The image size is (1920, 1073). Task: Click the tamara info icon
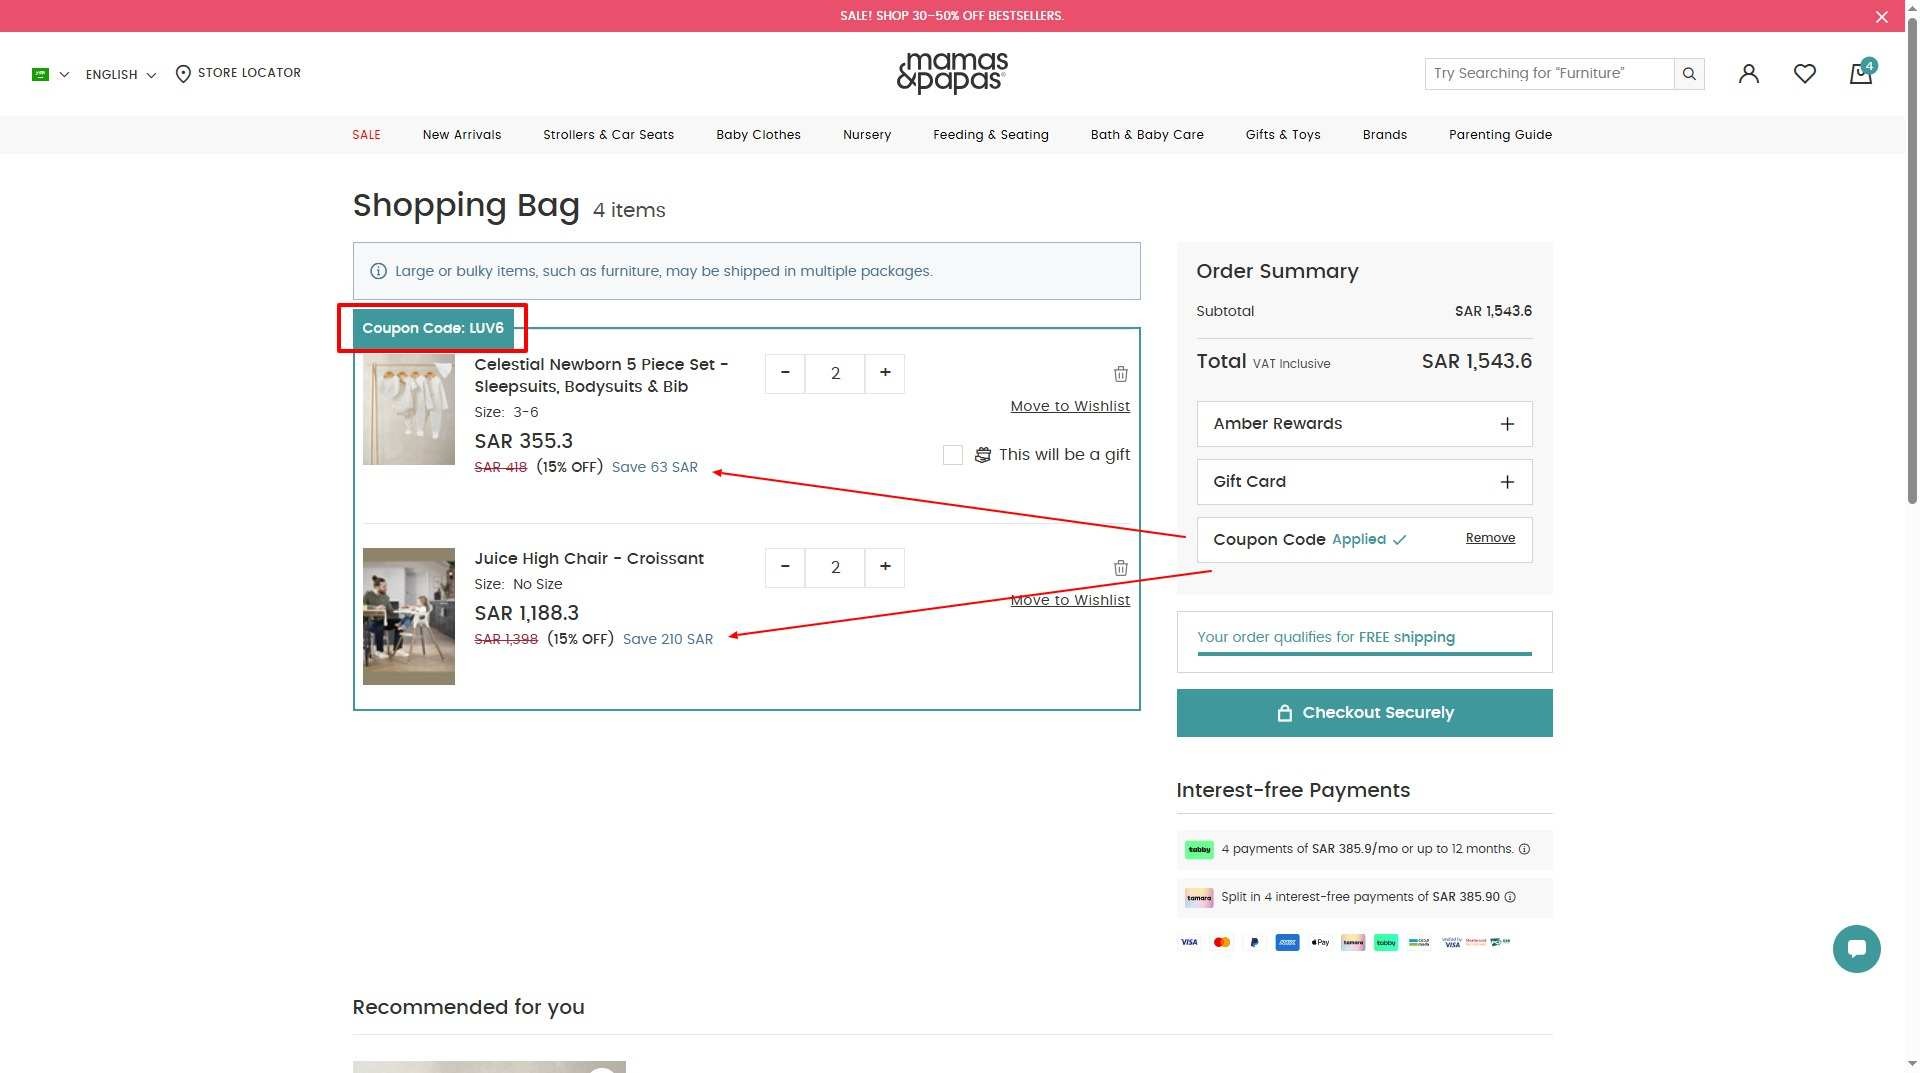point(1510,897)
